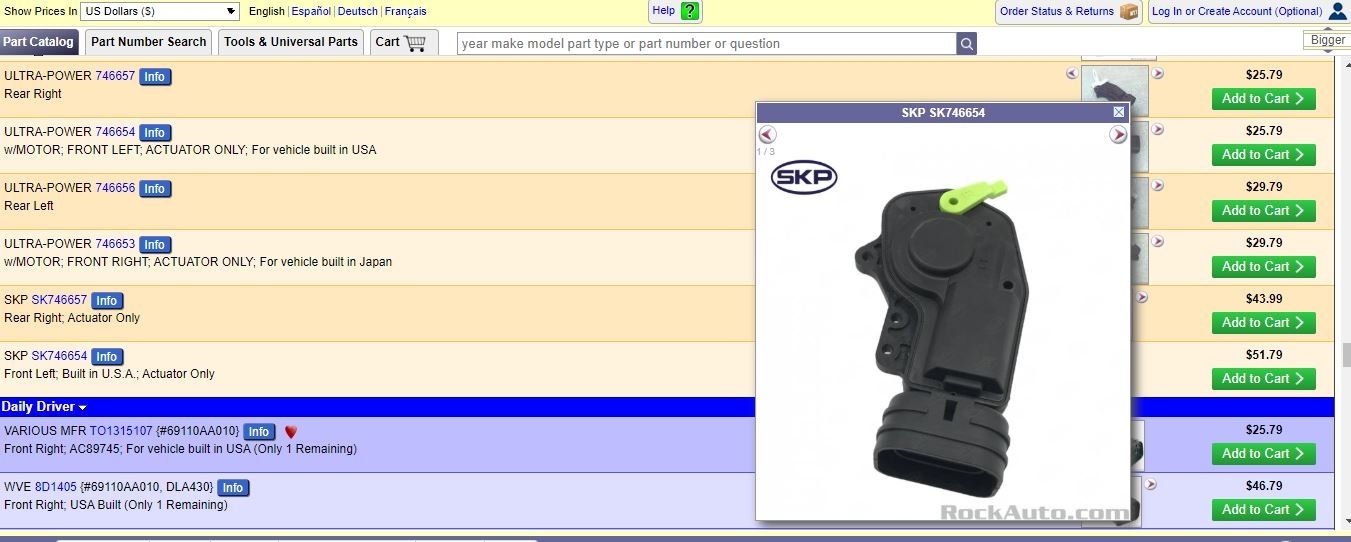Open part number link 8D1405
This screenshot has width=1351, height=542.
(56, 487)
